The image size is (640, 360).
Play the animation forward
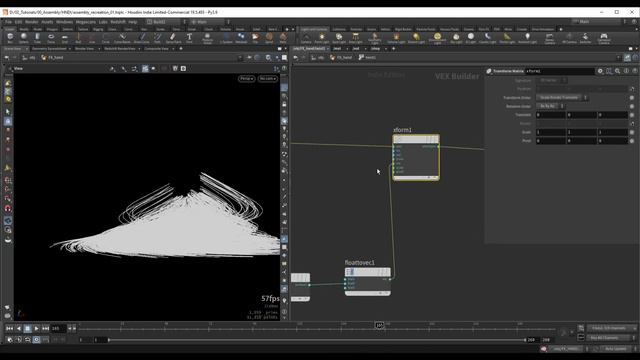coord(36,328)
